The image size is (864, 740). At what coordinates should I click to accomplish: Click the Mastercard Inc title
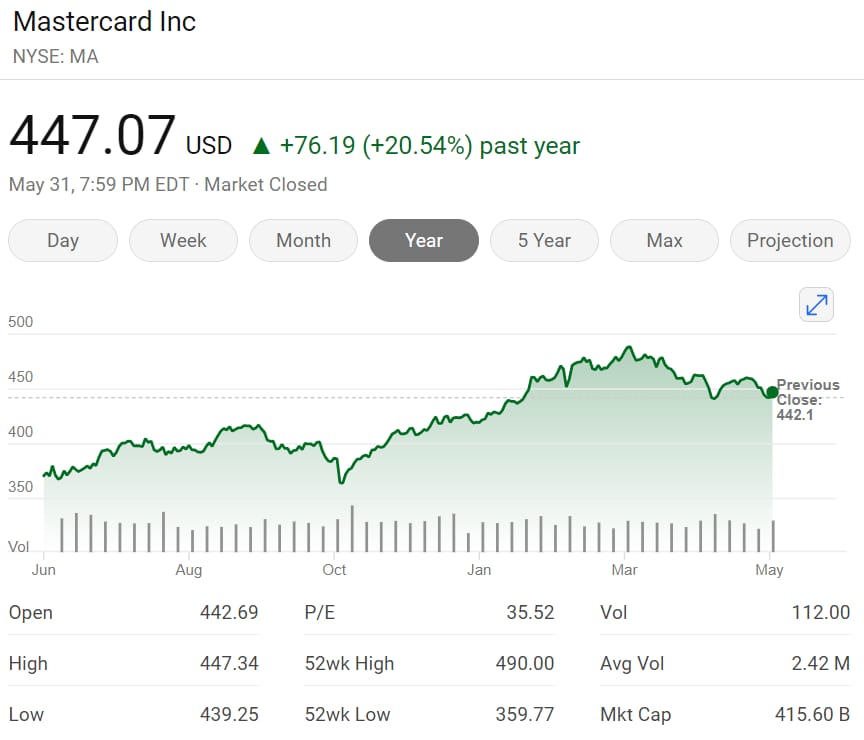pos(104,22)
